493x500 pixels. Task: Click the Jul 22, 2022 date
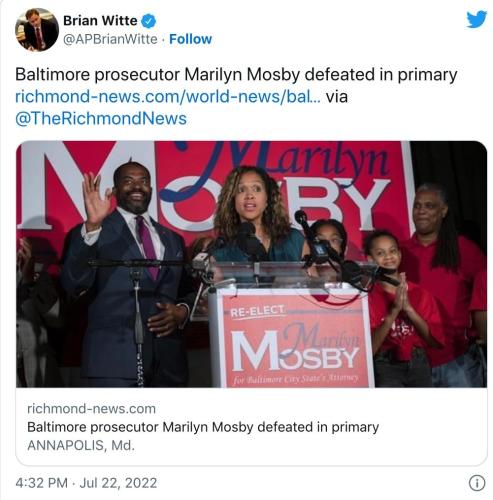[118, 483]
